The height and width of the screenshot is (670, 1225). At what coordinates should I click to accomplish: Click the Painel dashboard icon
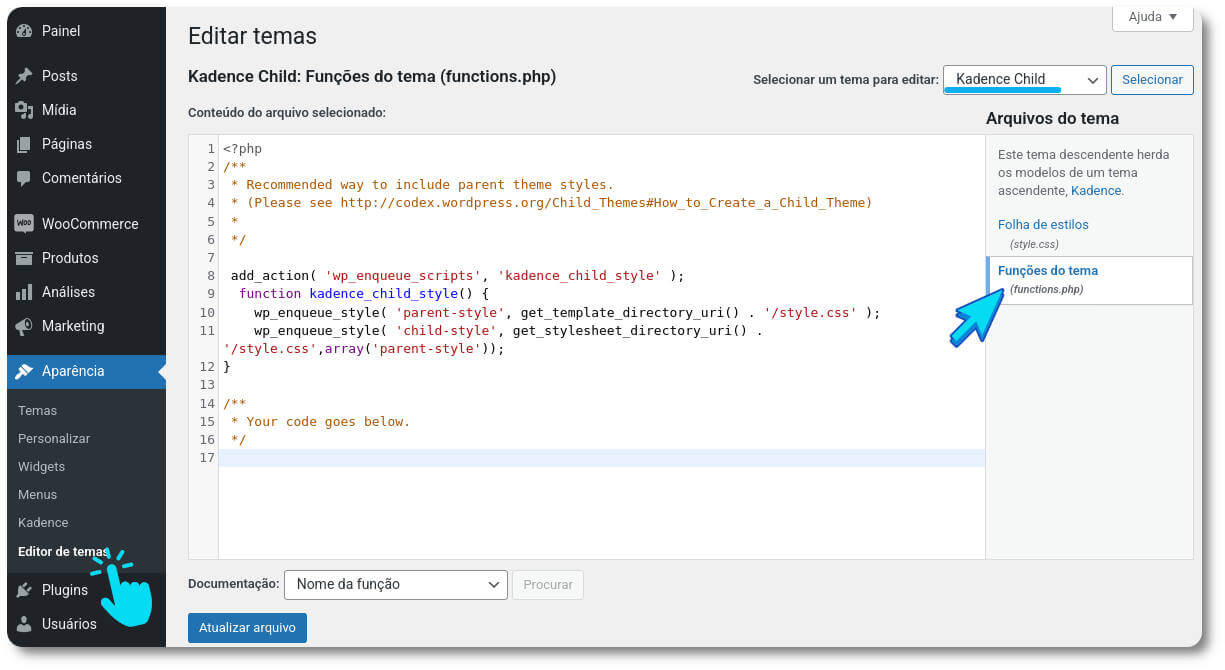coord(24,31)
